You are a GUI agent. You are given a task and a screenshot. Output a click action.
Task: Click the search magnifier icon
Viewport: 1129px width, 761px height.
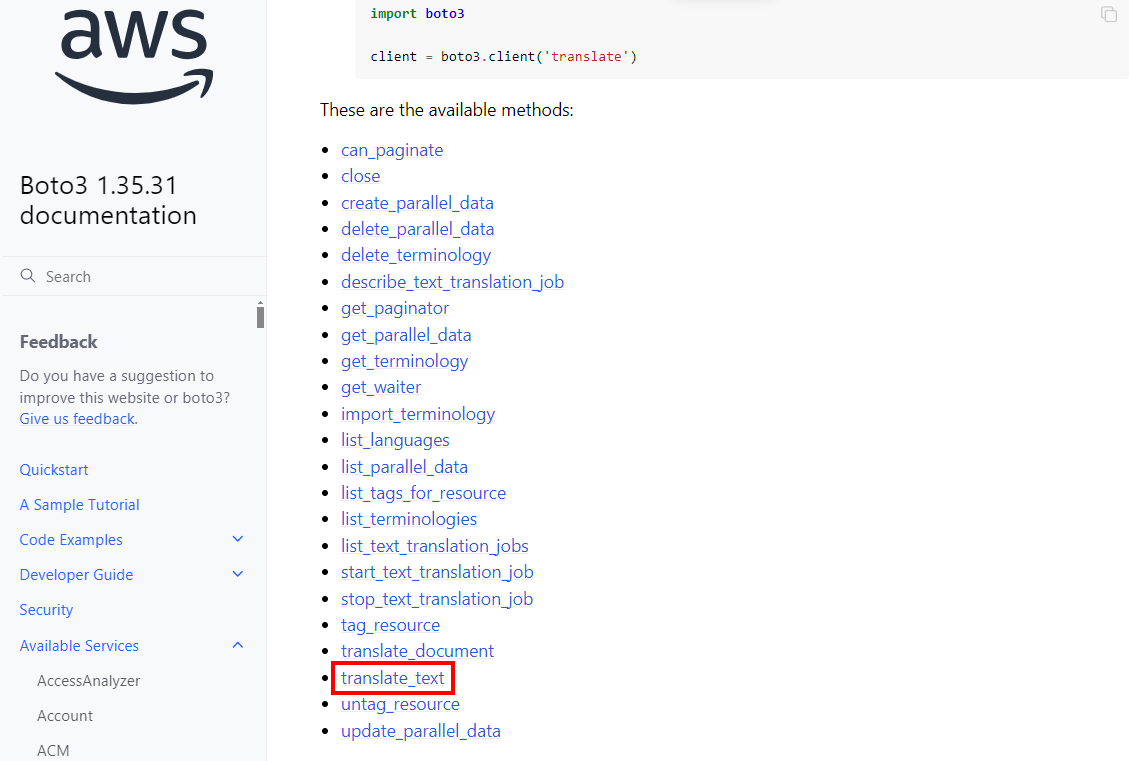tap(28, 275)
